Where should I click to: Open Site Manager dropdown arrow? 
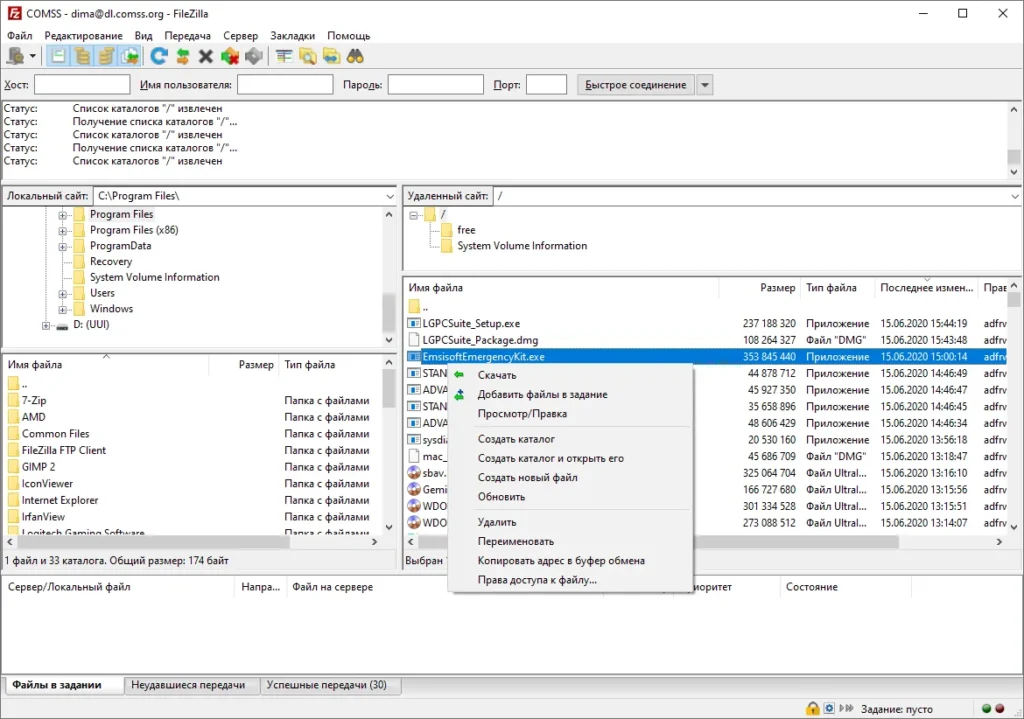tap(32, 57)
